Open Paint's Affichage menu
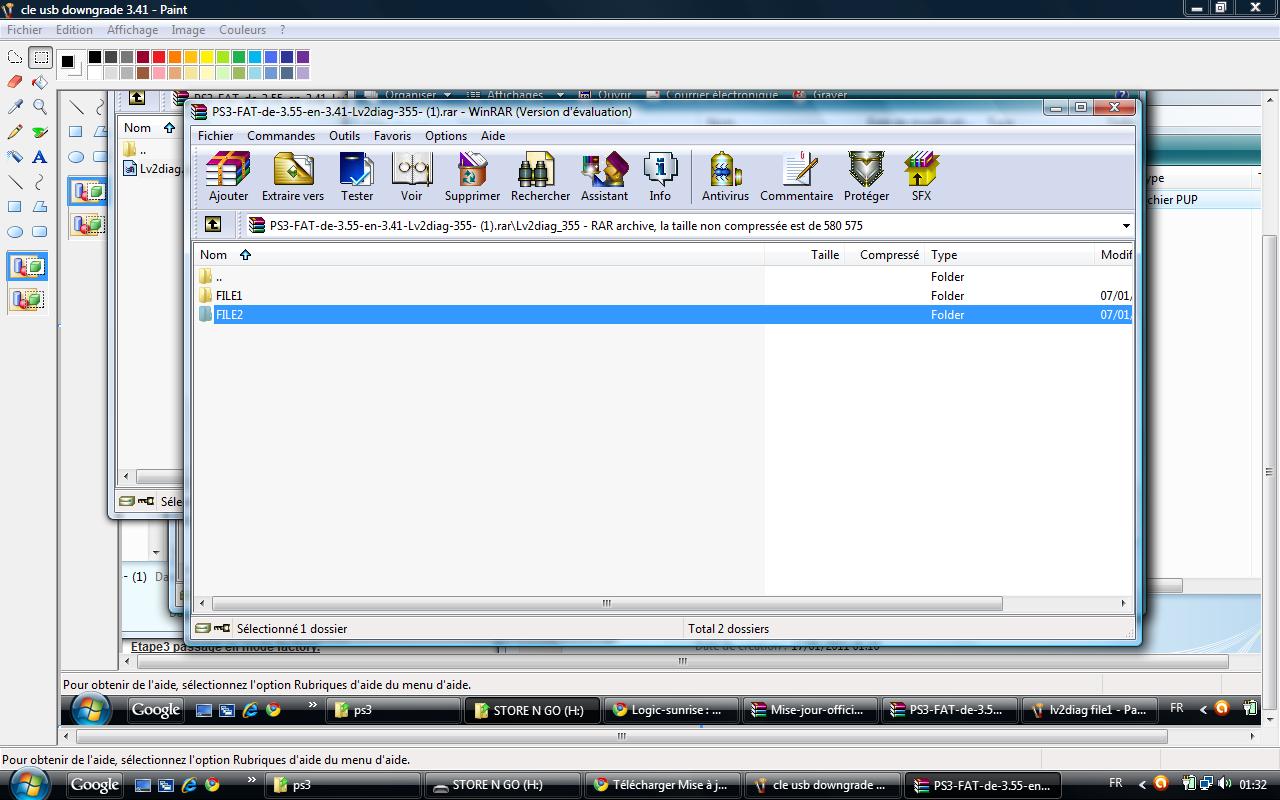This screenshot has width=1280, height=800. 132,30
